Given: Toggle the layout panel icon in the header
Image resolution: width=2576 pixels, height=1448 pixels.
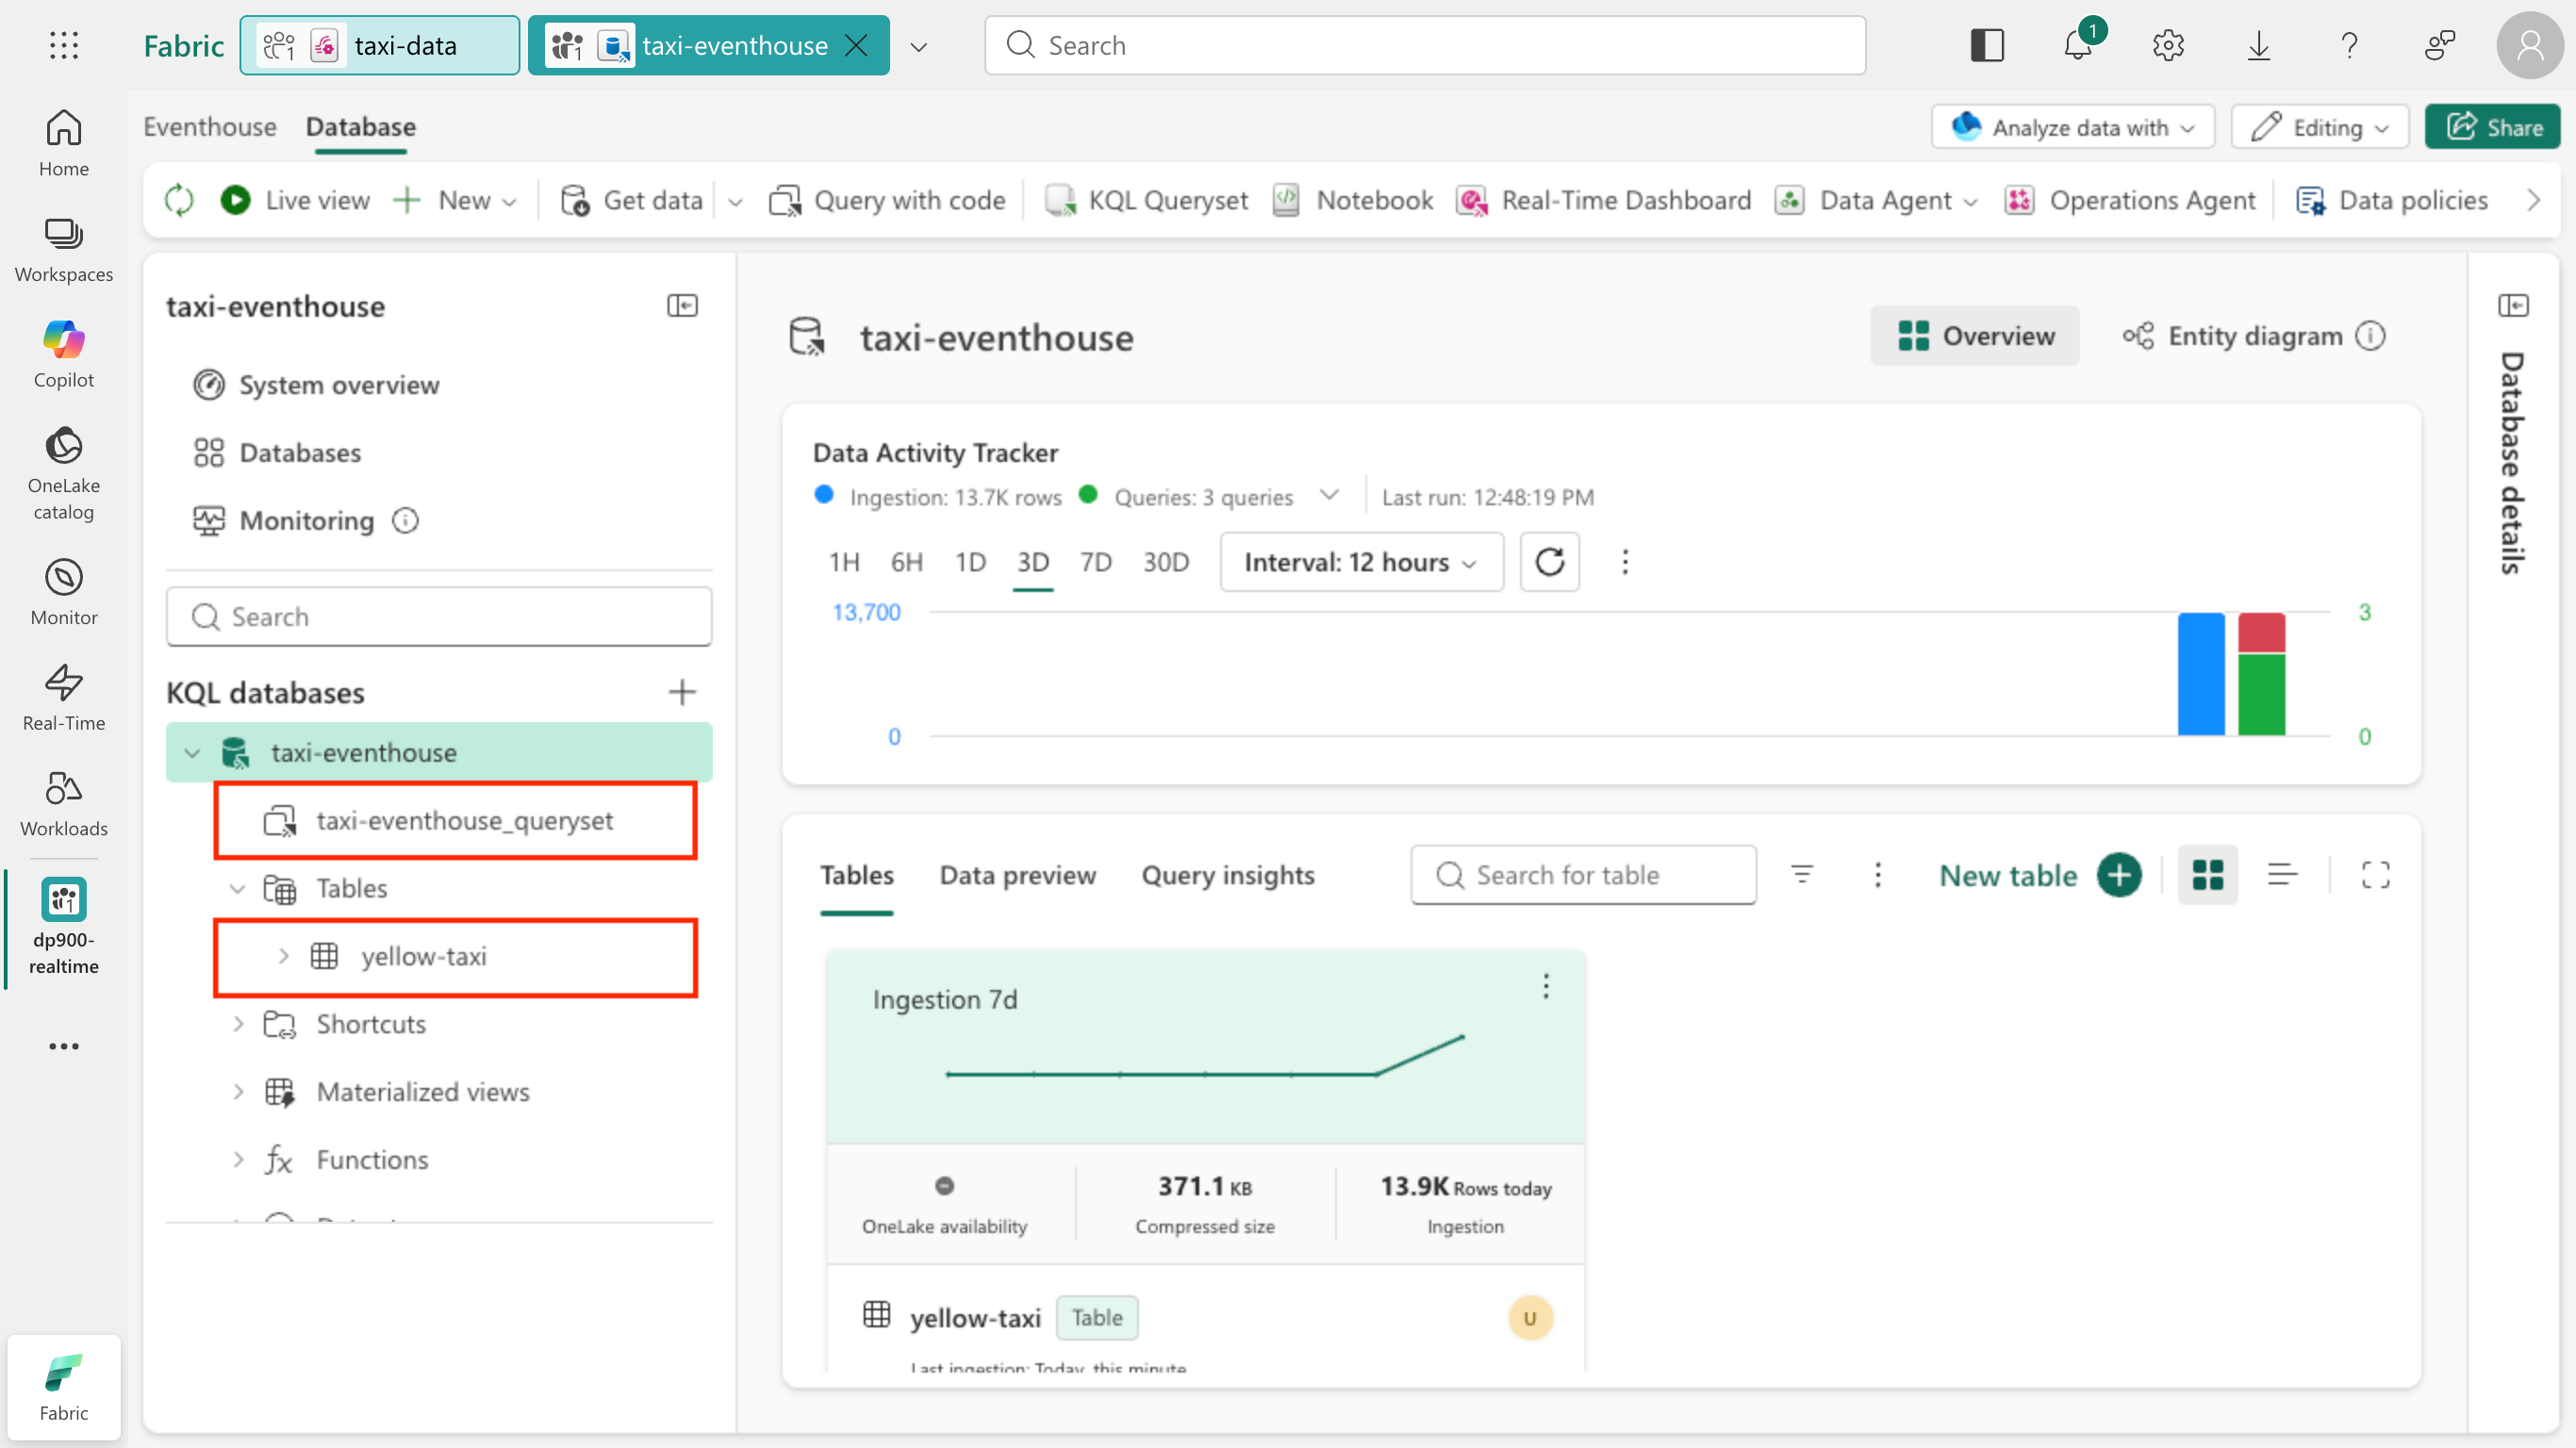Looking at the screenshot, I should pyautogui.click(x=1988, y=45).
